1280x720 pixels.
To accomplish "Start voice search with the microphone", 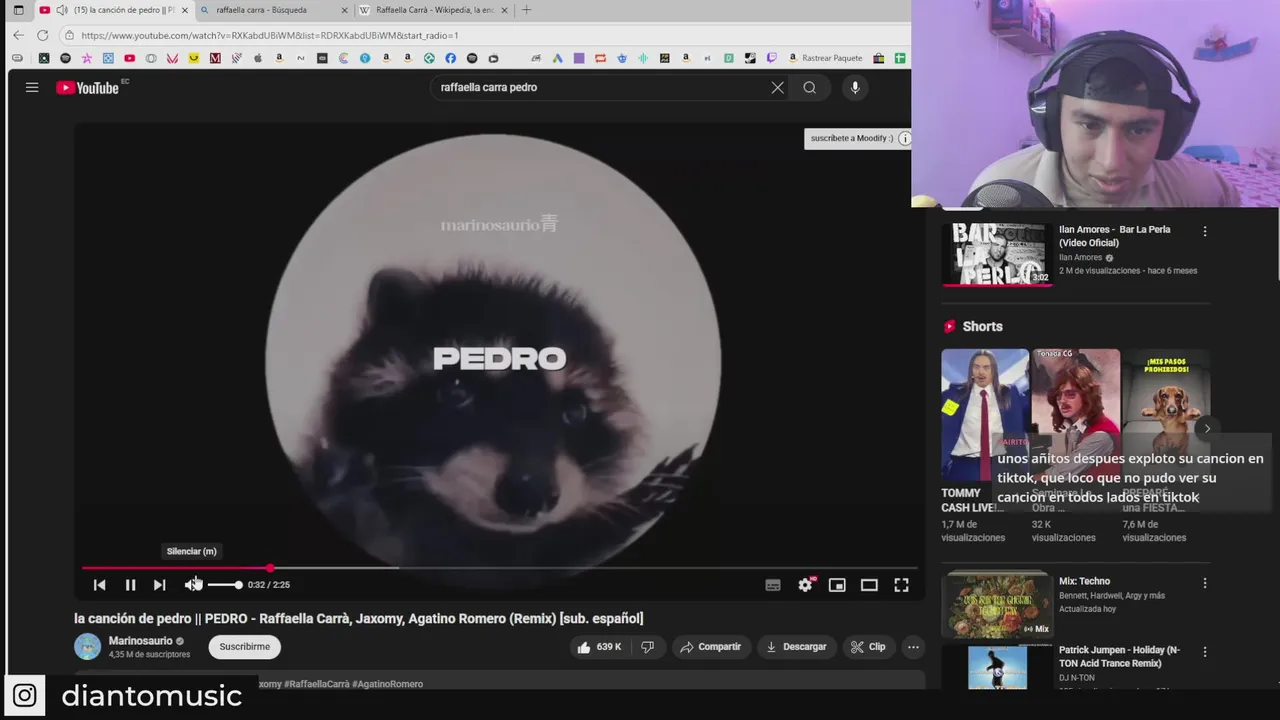I will [855, 87].
